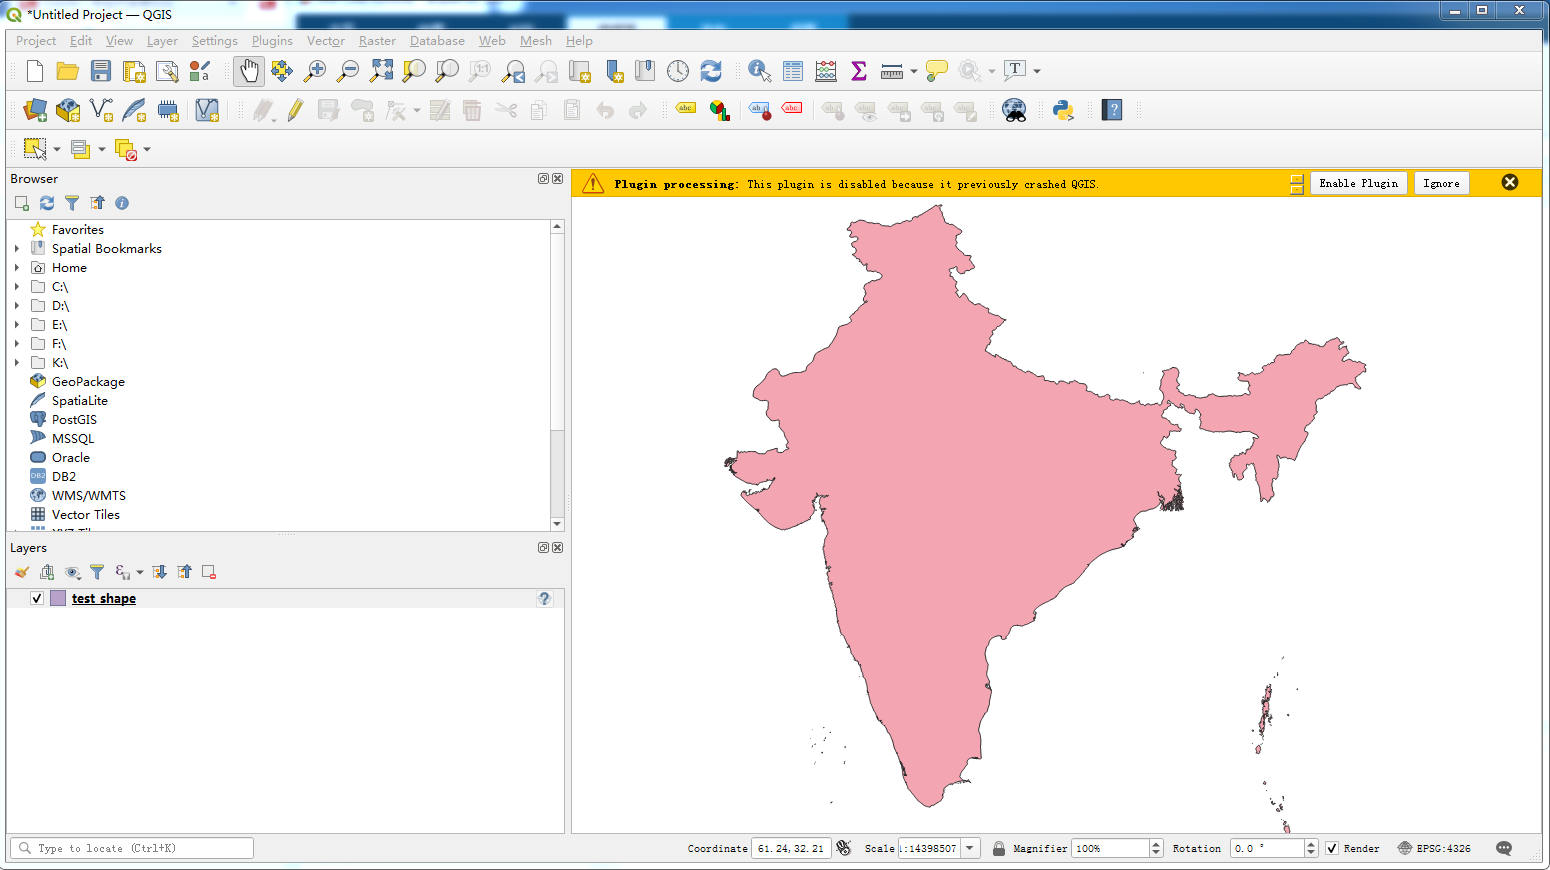1550x870 pixels.
Task: Click the Zoom In tool
Action: click(x=314, y=71)
